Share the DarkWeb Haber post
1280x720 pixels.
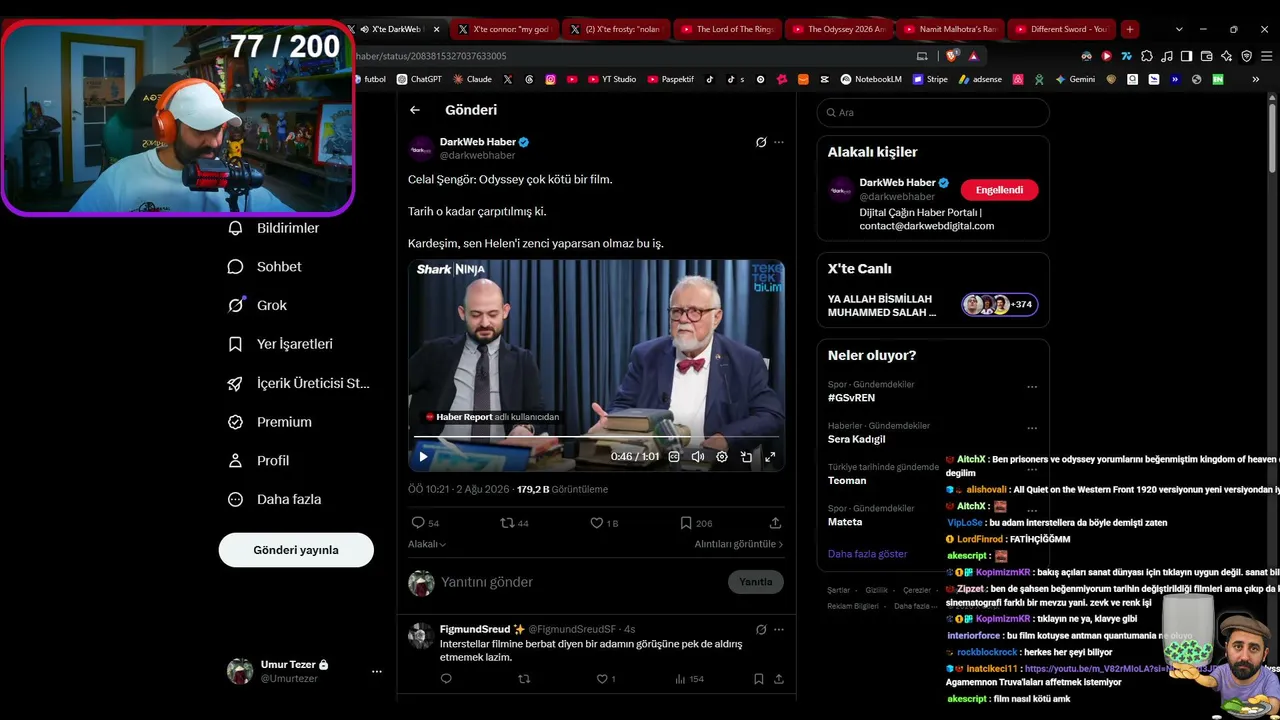point(775,523)
